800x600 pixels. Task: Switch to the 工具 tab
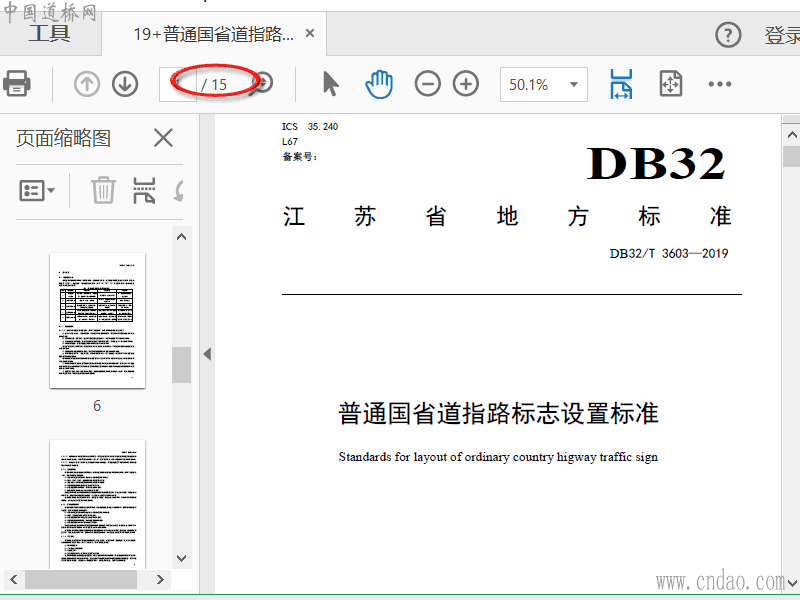[49, 34]
